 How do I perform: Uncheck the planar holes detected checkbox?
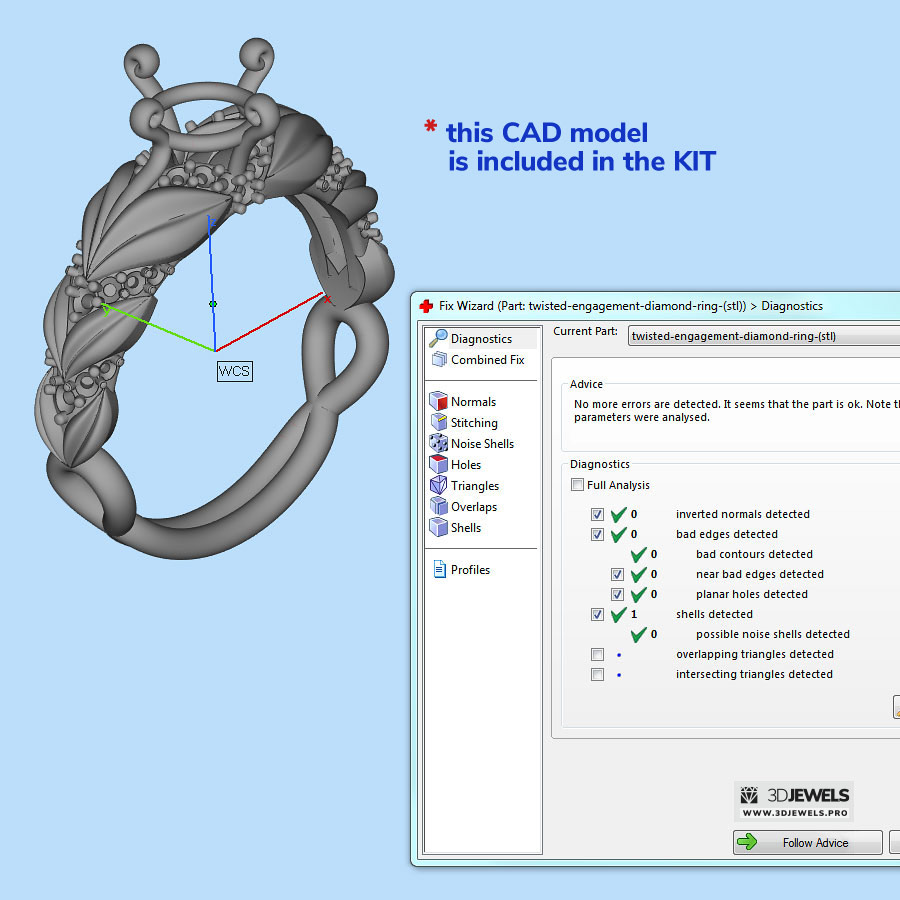tap(617, 594)
